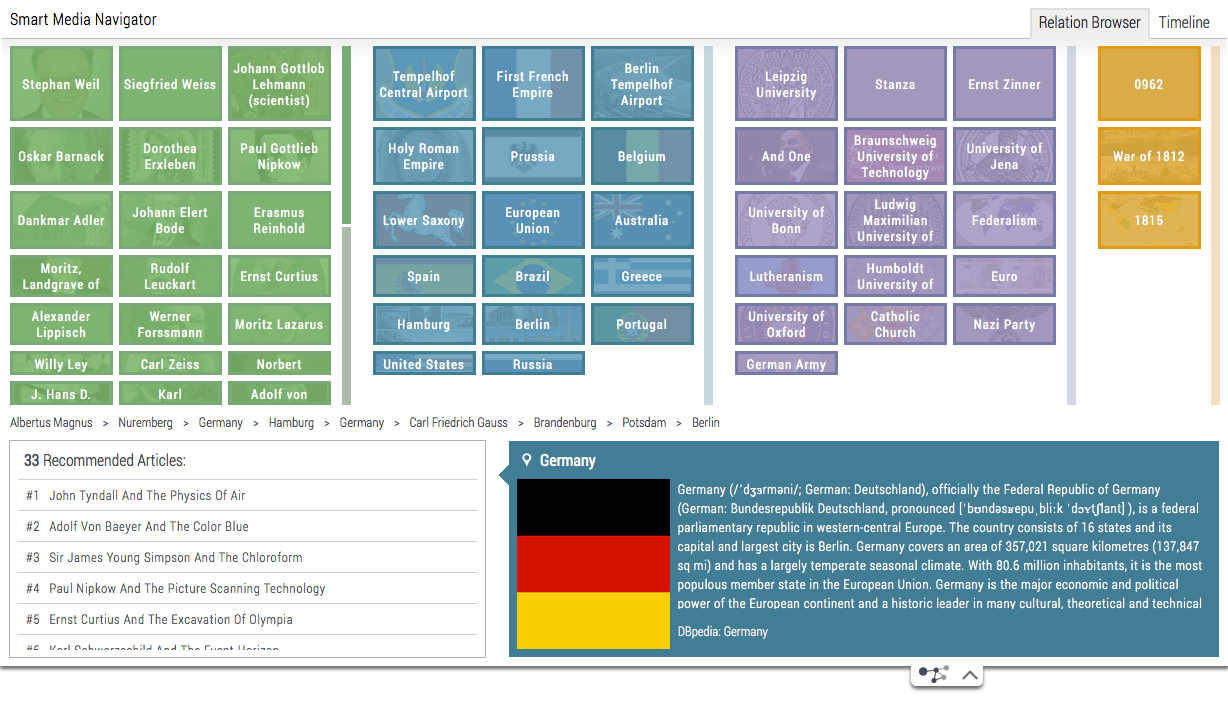Image resolution: width=1228 pixels, height=705 pixels.
Task: Select the Prussia place tile
Action: point(532,156)
